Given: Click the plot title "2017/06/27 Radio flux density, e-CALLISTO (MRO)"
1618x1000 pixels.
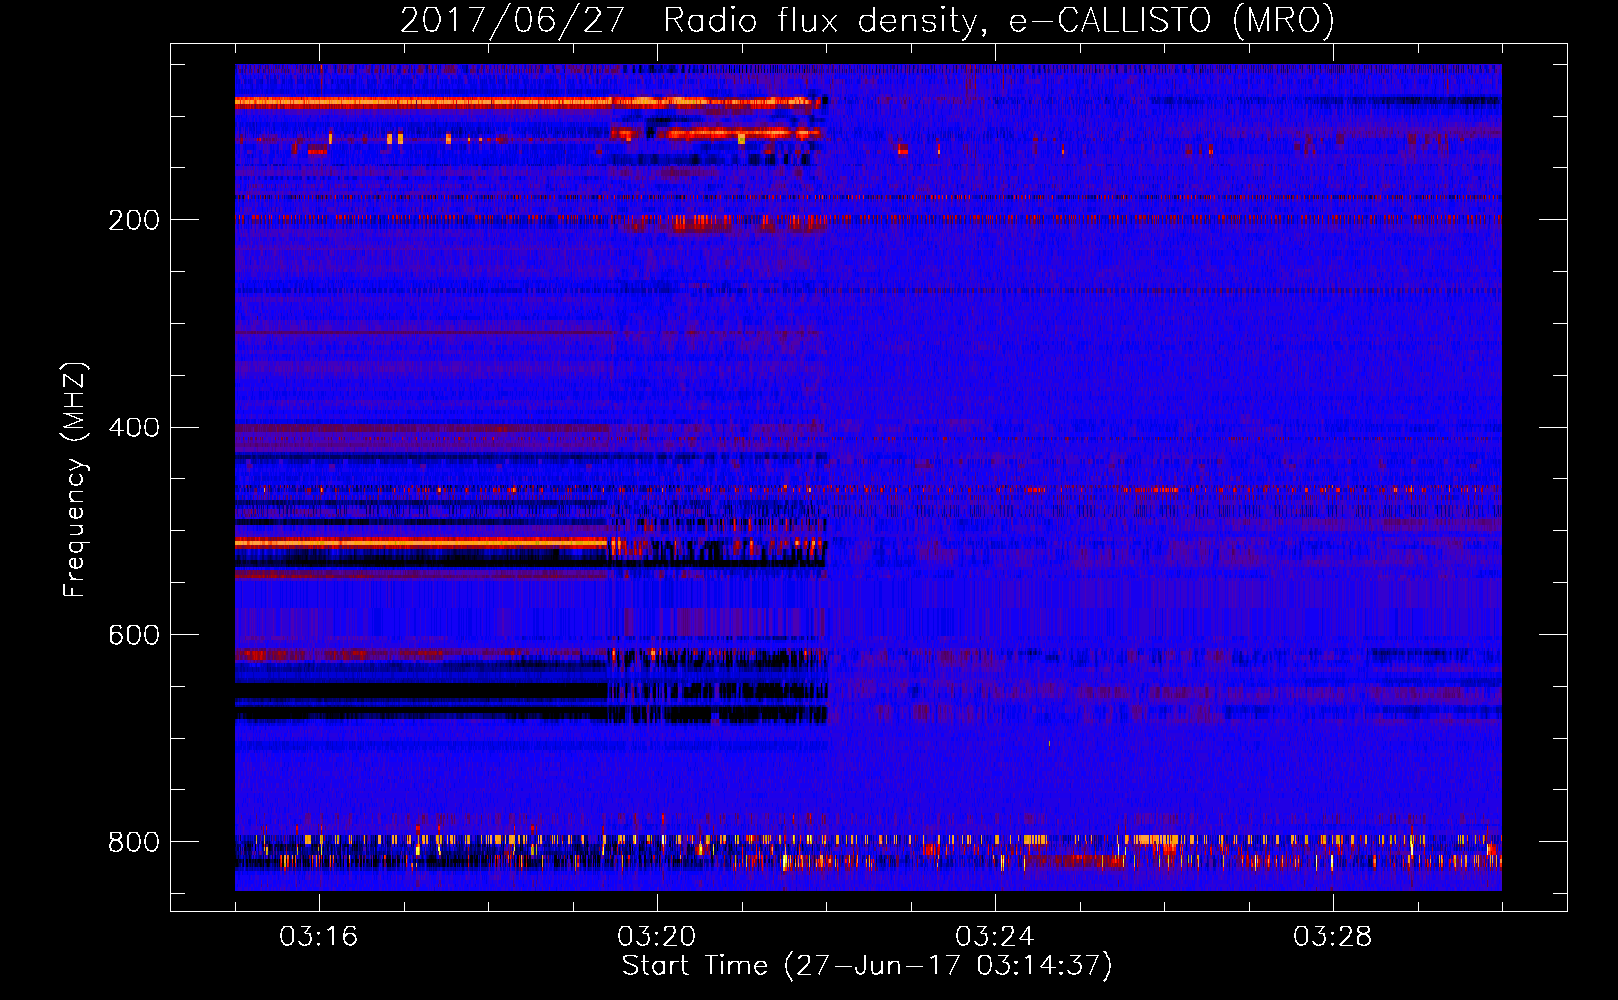Looking at the screenshot, I should click(x=867, y=20).
